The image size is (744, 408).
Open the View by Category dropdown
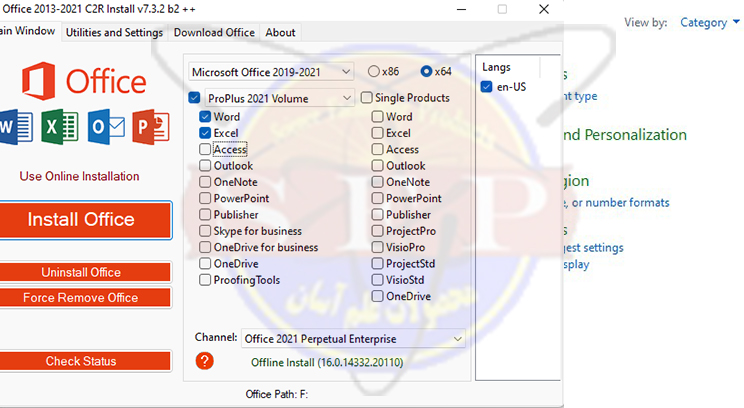pyautogui.click(x=709, y=22)
